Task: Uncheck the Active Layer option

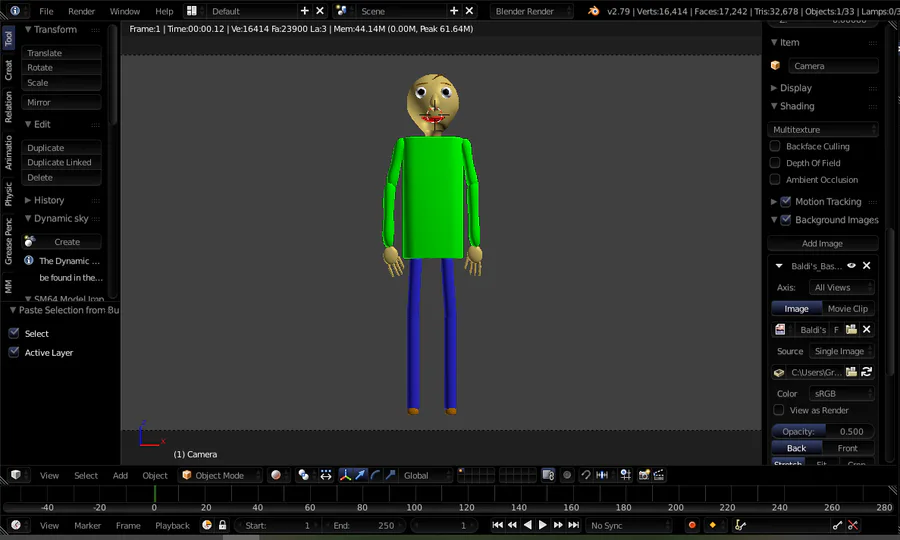Action: tap(14, 352)
